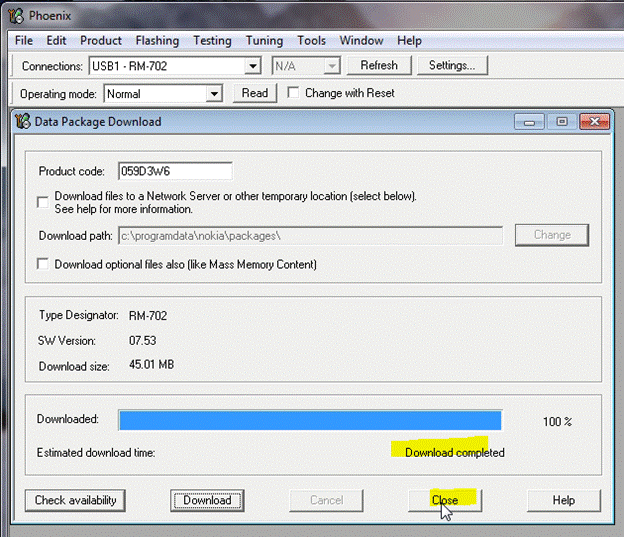Click the SW Version value '07.53'

(x=142, y=341)
